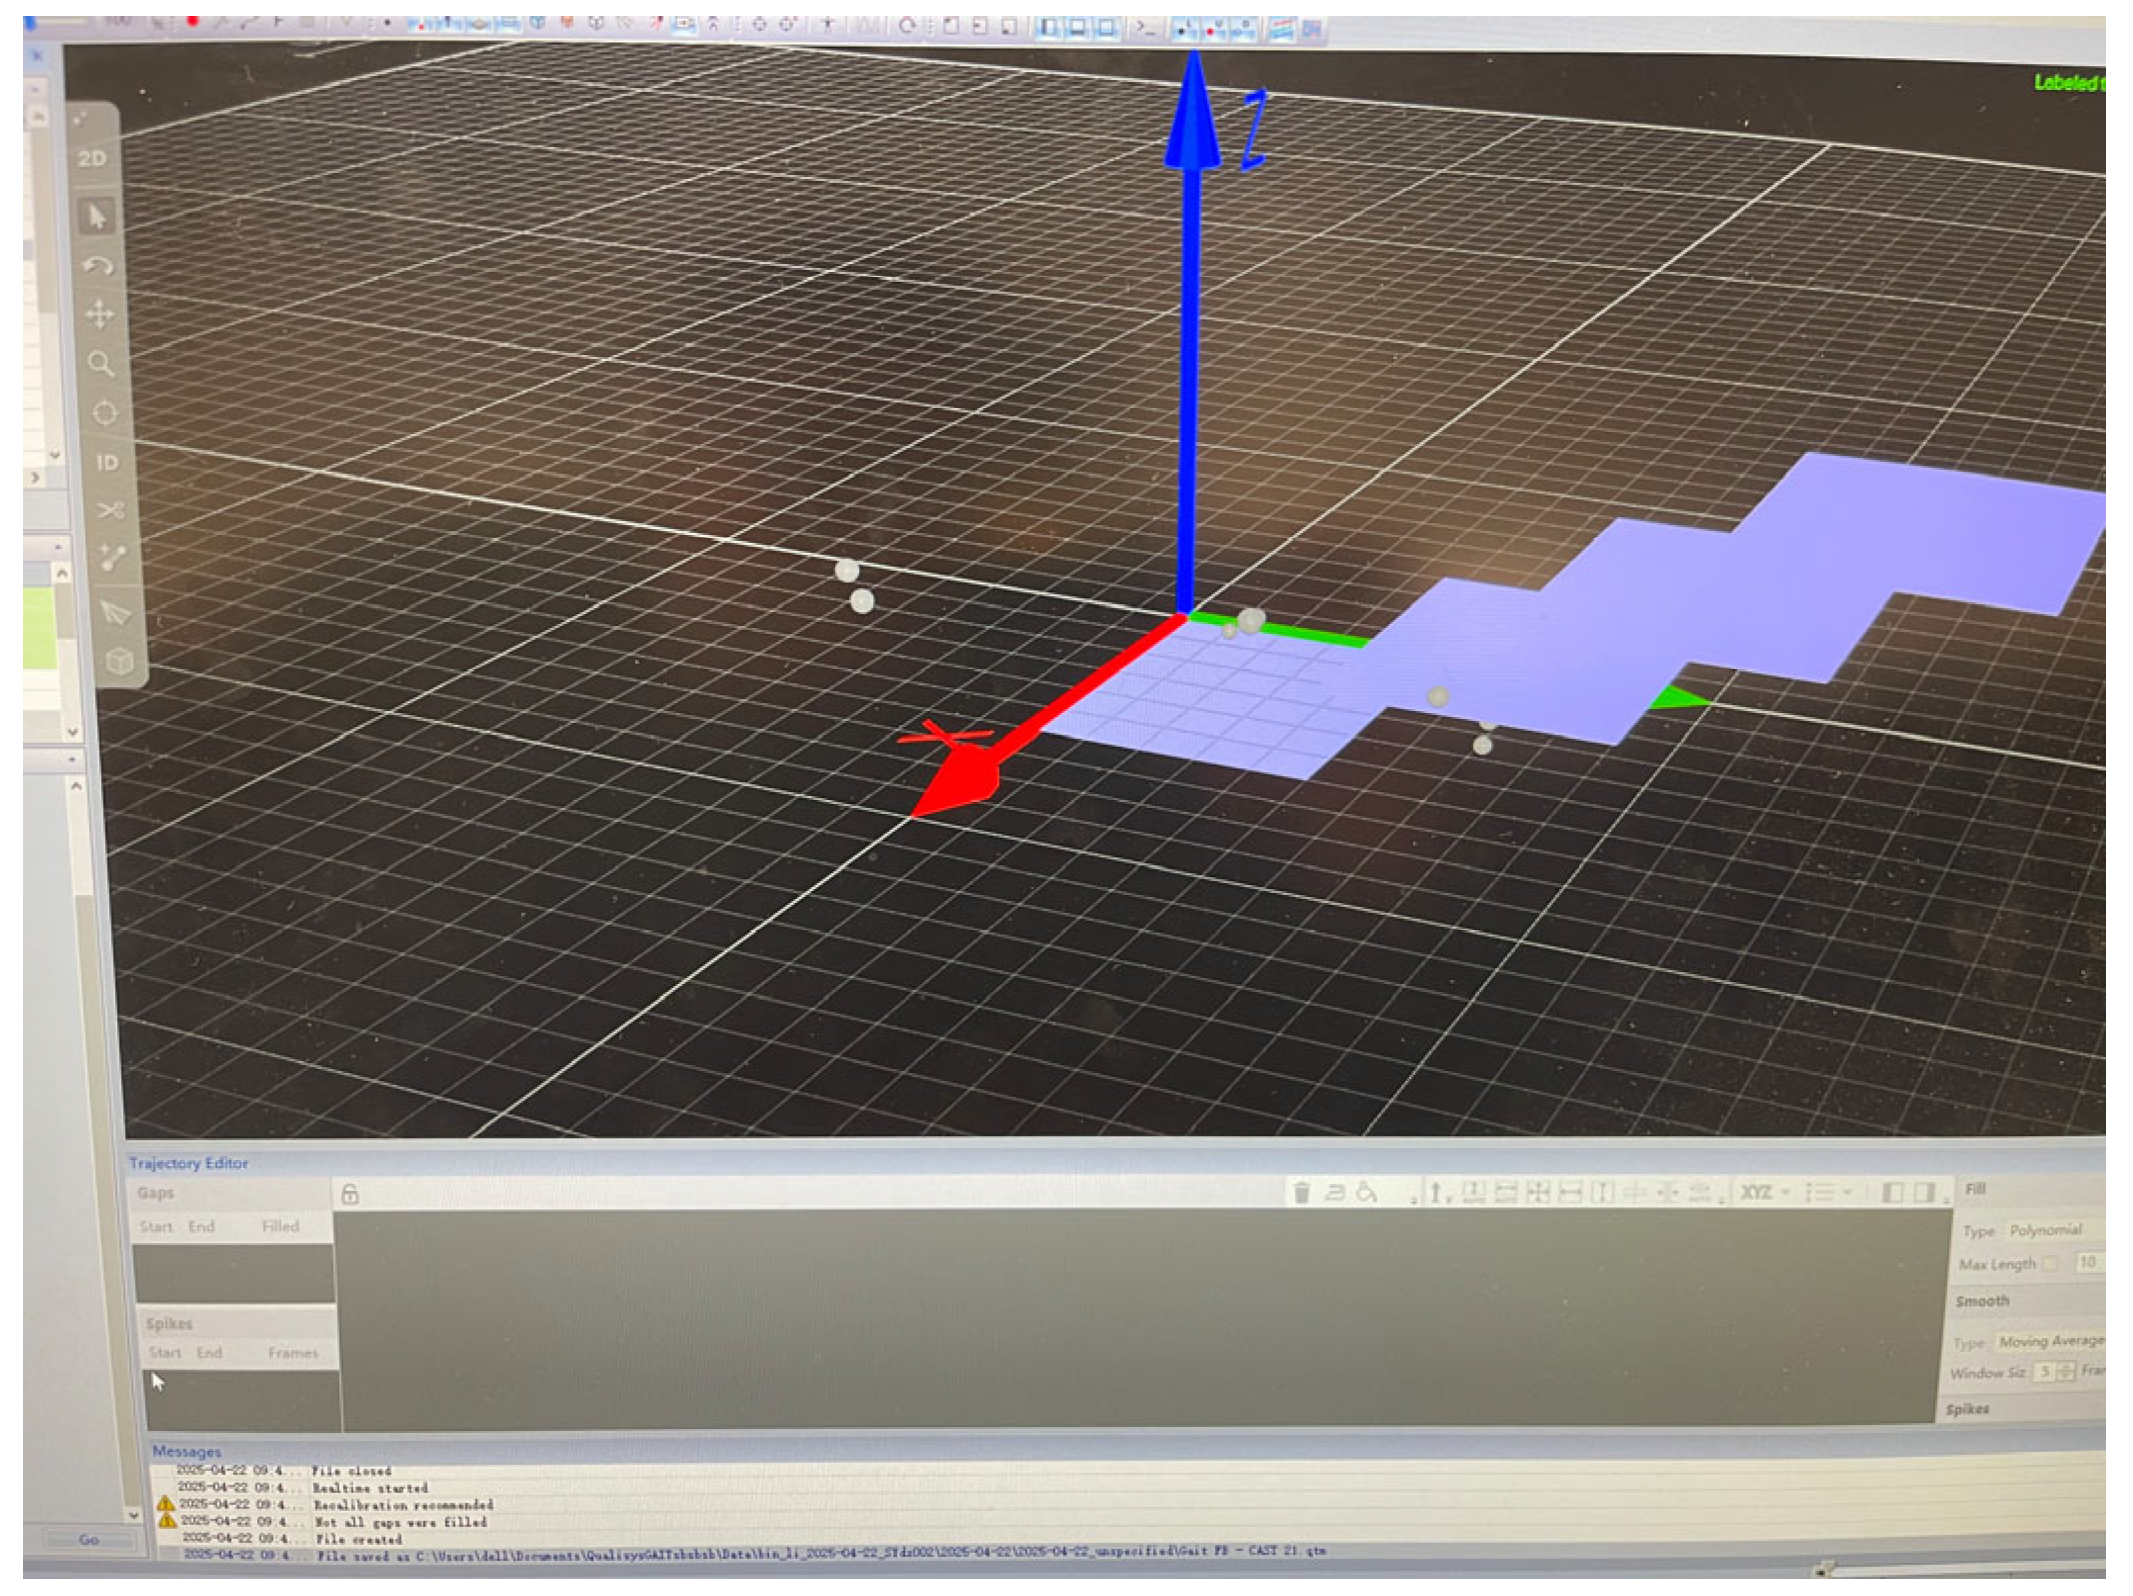Activate the ID quick identification tool
This screenshot has width=2133, height=1596.
(107, 463)
